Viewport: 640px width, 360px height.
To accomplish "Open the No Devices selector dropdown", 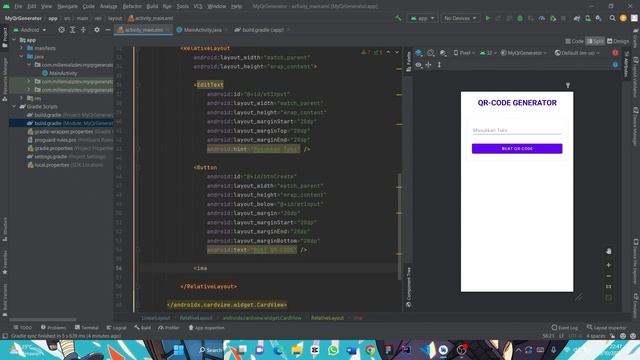I will coord(460,18).
